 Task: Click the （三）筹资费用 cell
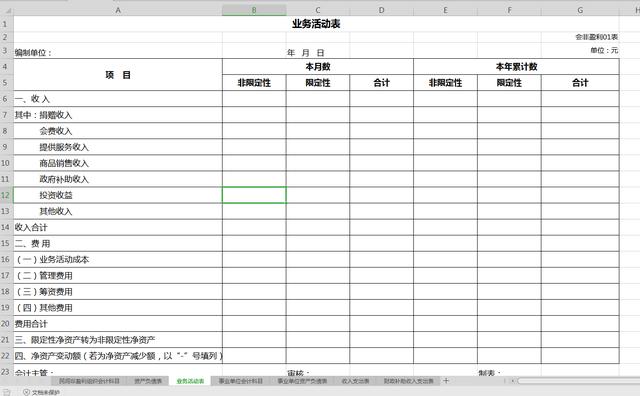(x=118, y=291)
